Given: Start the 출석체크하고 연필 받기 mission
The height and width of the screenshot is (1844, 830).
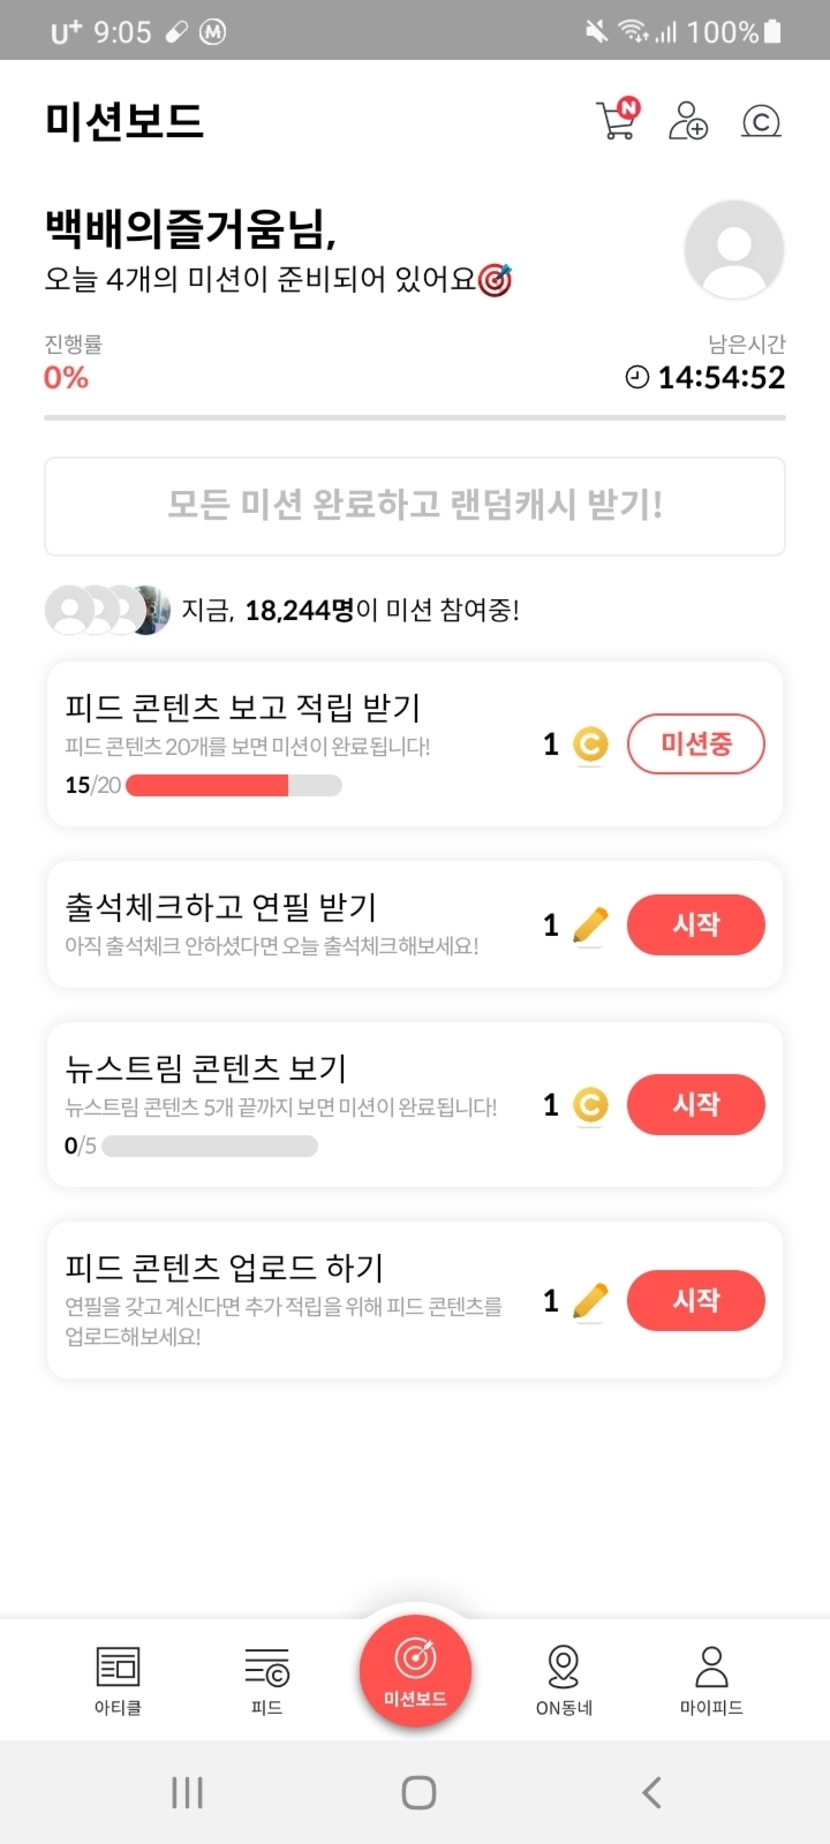Looking at the screenshot, I should coord(696,924).
